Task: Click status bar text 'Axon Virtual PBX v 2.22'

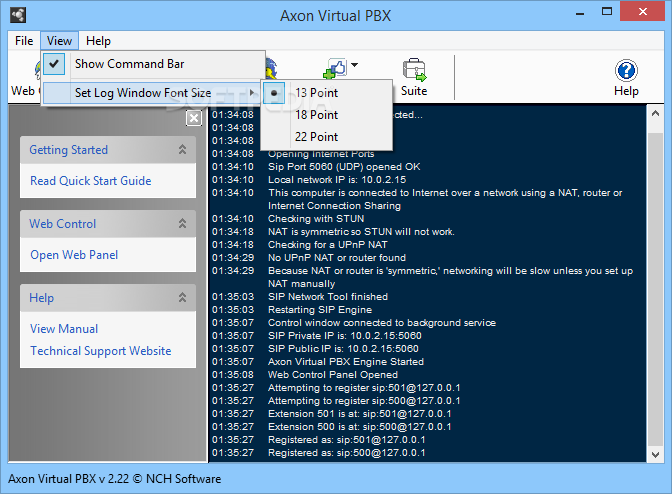Action: [69, 479]
